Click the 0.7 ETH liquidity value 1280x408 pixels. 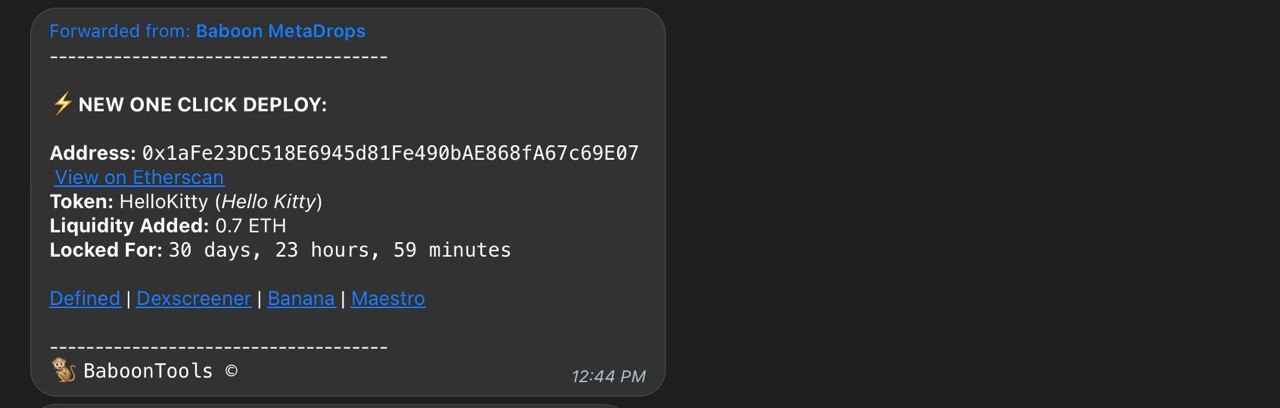[250, 226]
